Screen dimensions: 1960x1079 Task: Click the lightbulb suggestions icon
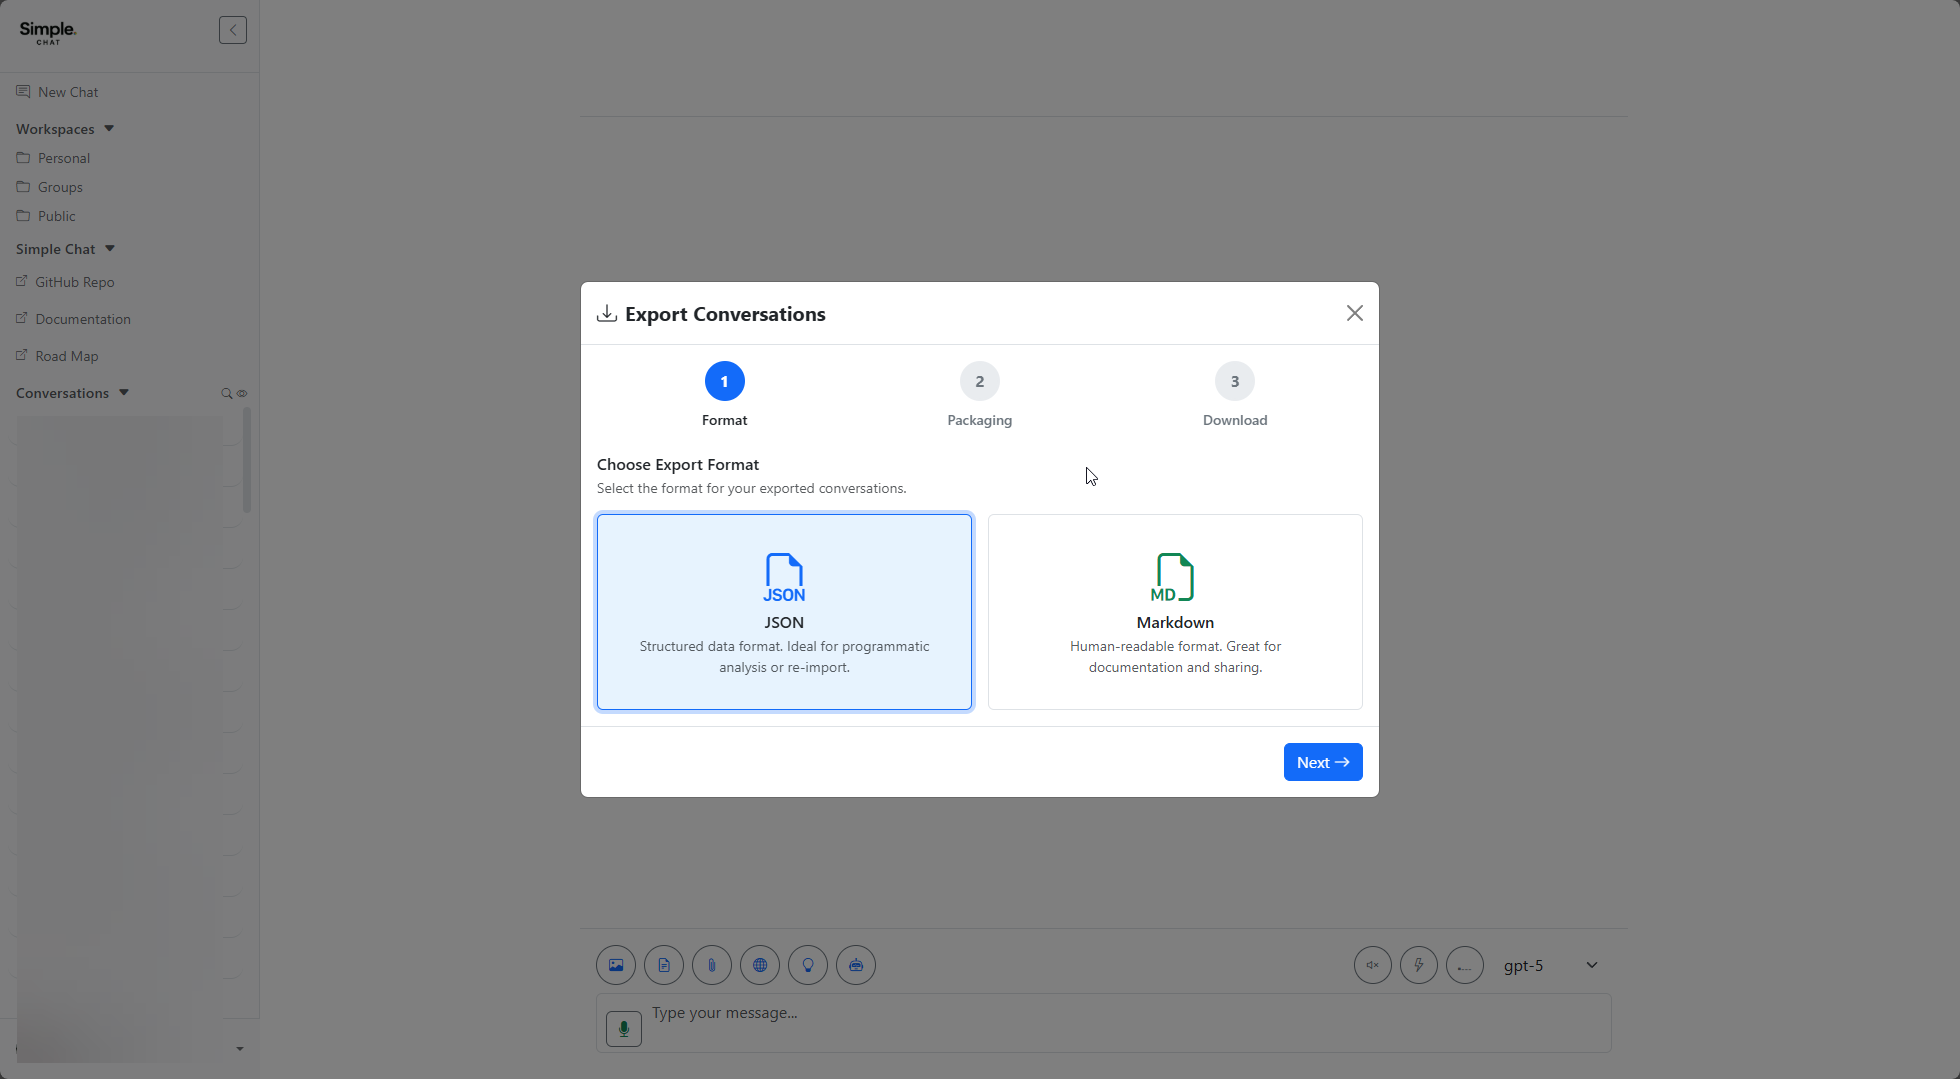click(807, 964)
